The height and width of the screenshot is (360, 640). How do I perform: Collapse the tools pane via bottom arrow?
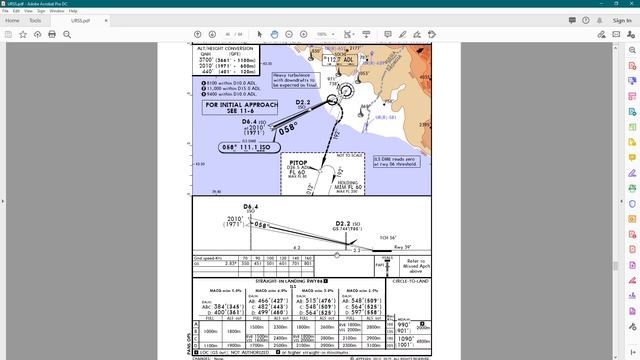pyautogui.click(x=632, y=352)
